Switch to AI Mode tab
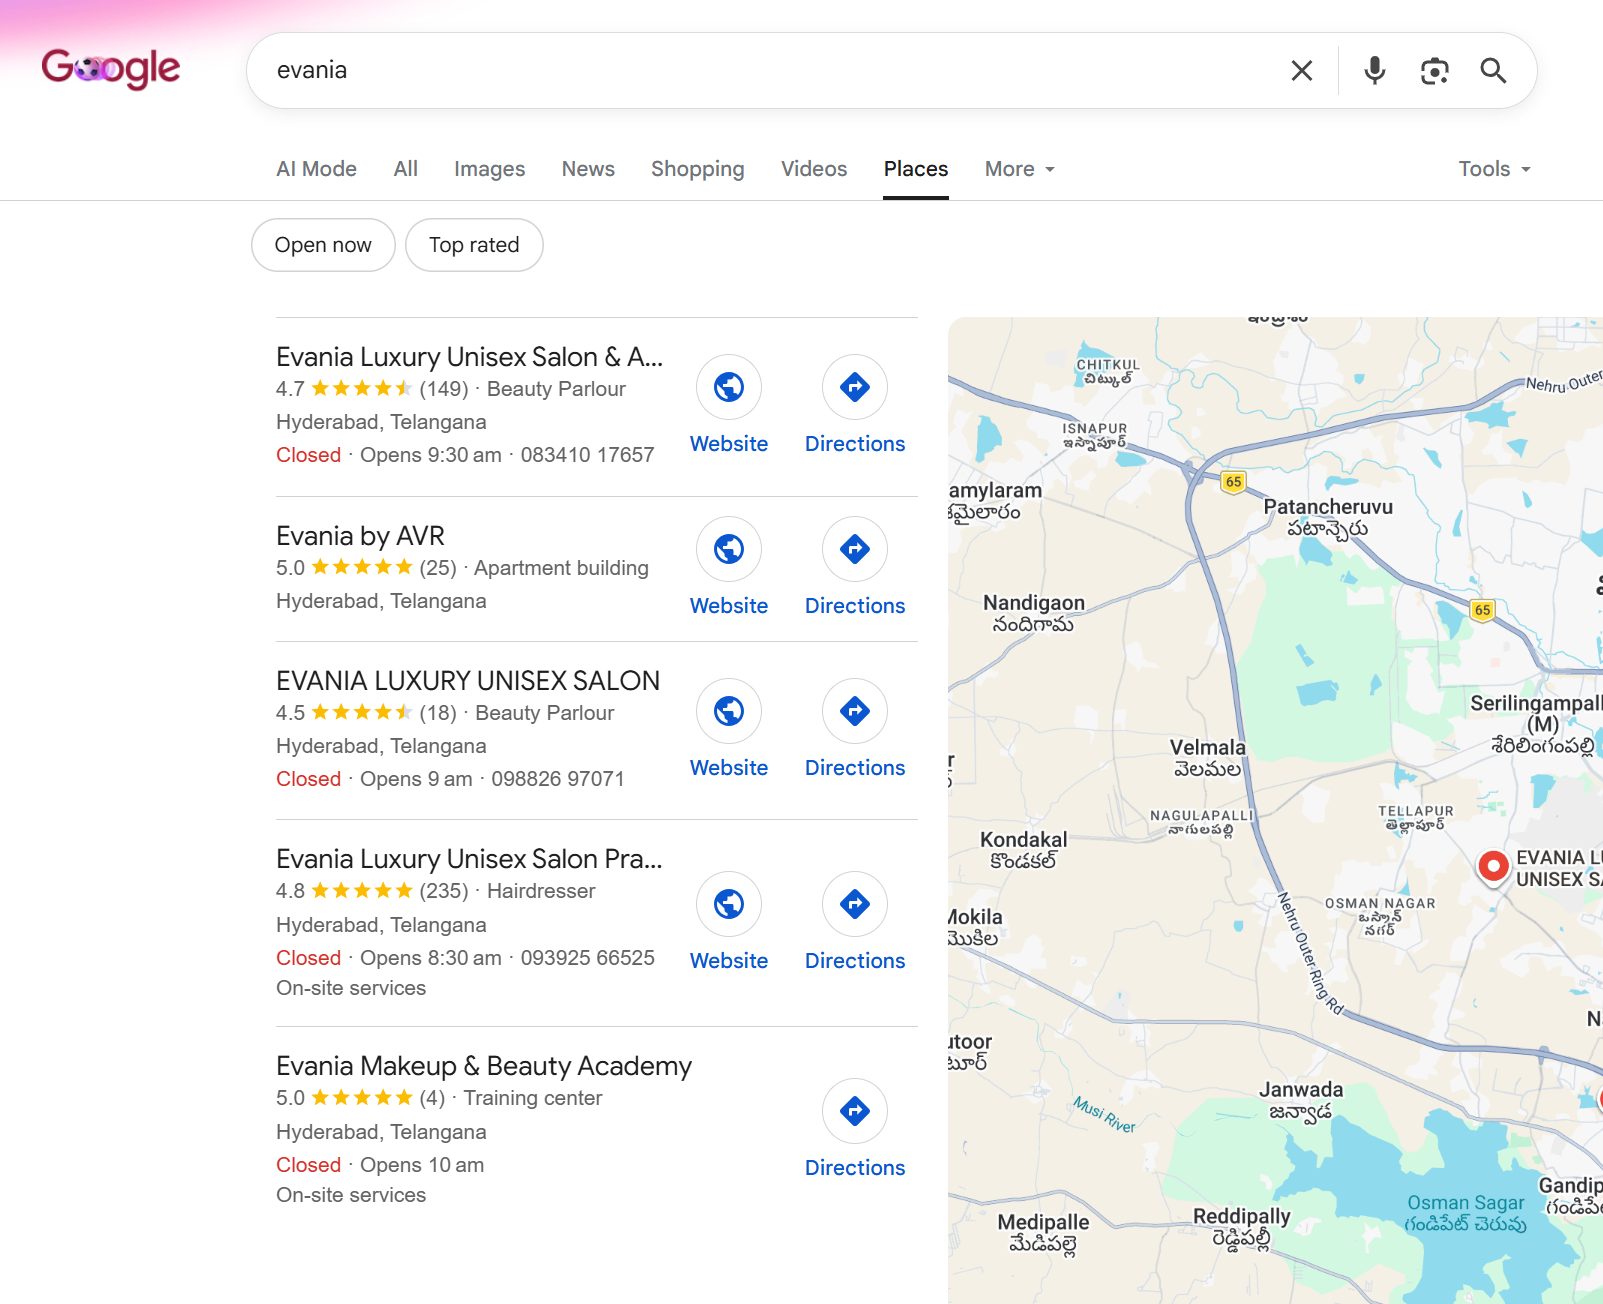Screen dimensions: 1603x1304 pyautogui.click(x=316, y=169)
